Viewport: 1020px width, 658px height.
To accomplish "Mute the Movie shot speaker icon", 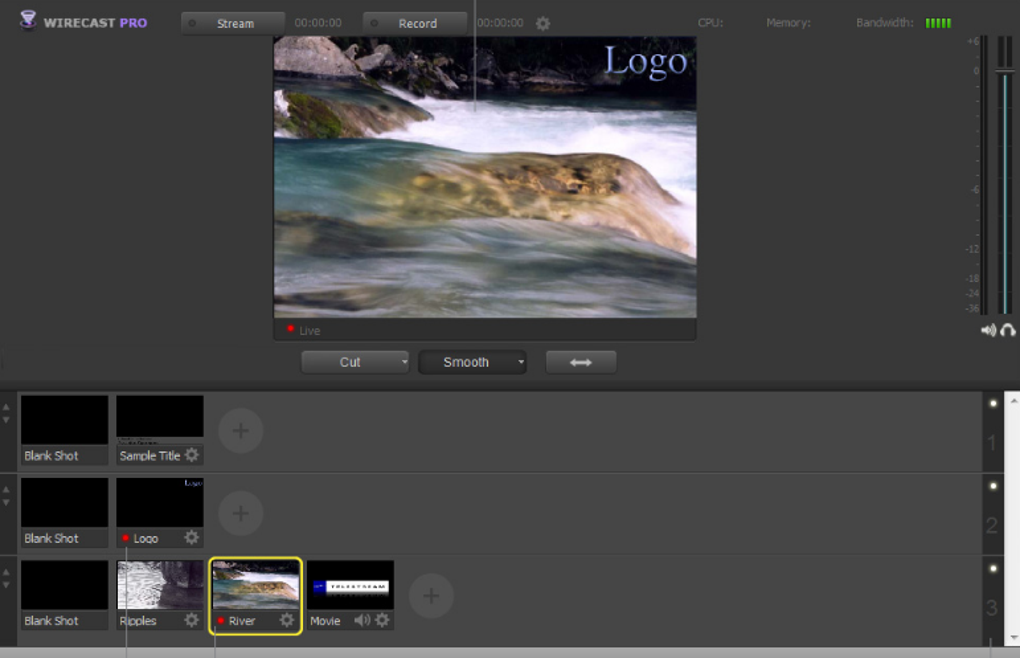I will pos(362,620).
